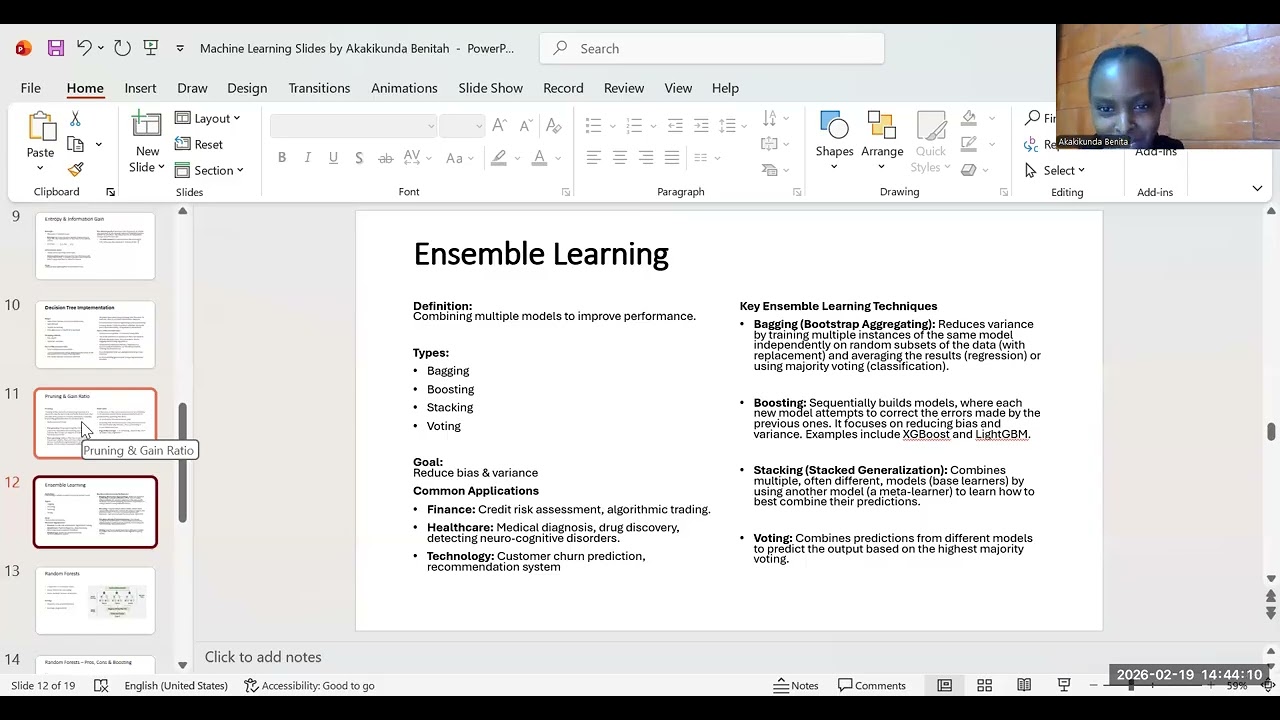This screenshot has width=1280, height=720.
Task: Expand Customize Quick Access Toolbar arrow
Action: [x=180, y=48]
